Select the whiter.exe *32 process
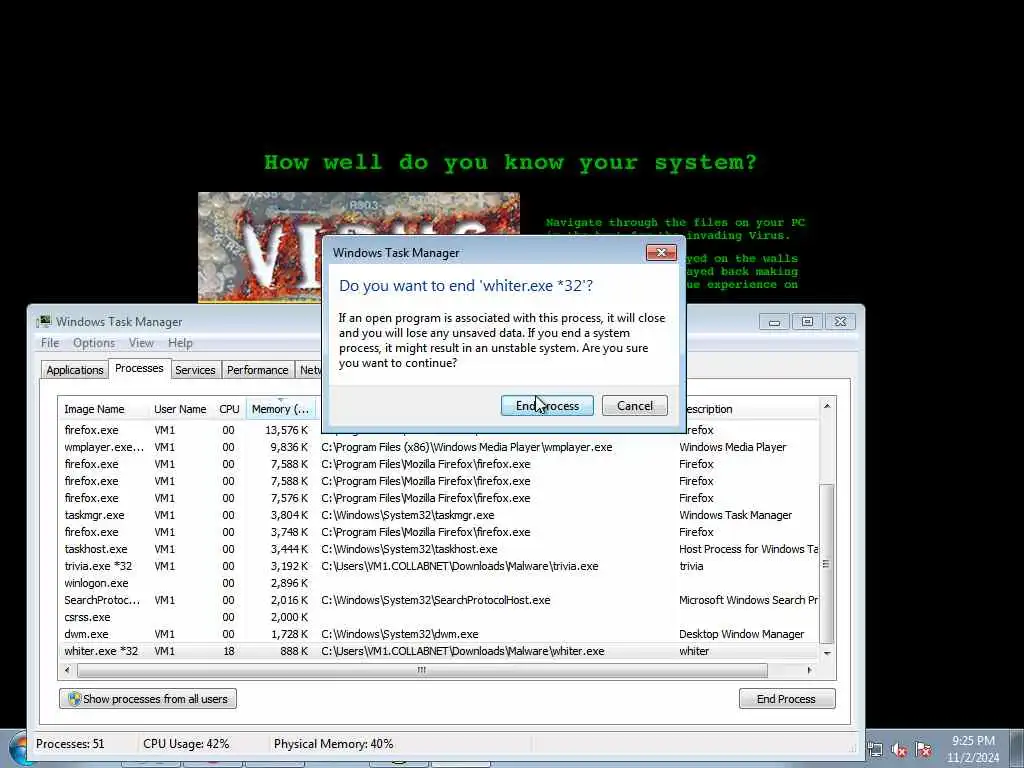Viewport: 1024px width, 768px height. click(438, 651)
